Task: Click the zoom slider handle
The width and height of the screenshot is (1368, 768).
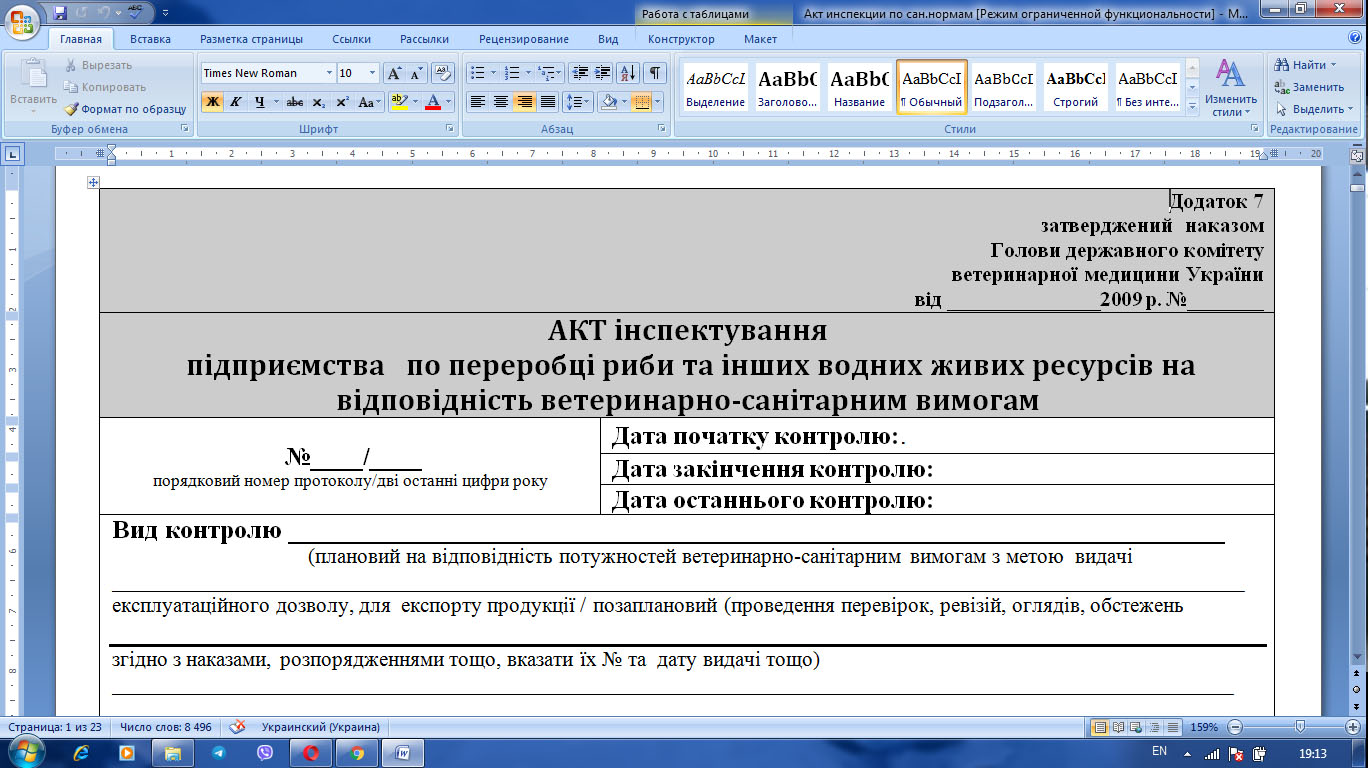Action: [x=1300, y=727]
